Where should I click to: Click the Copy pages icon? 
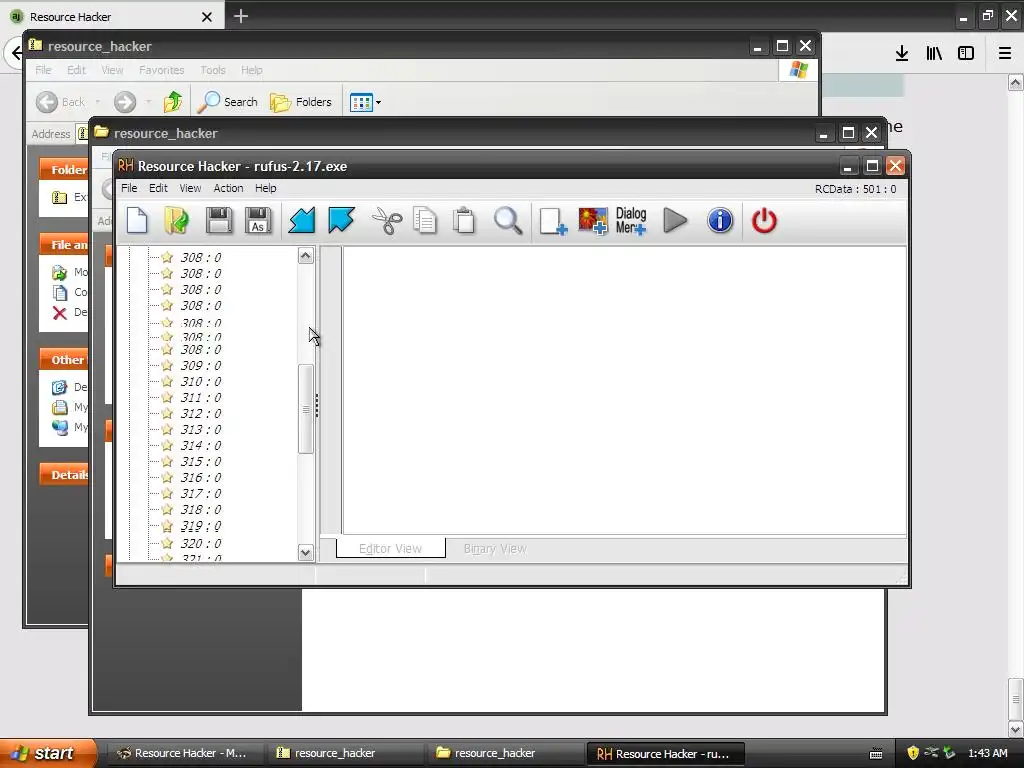[x=425, y=220]
